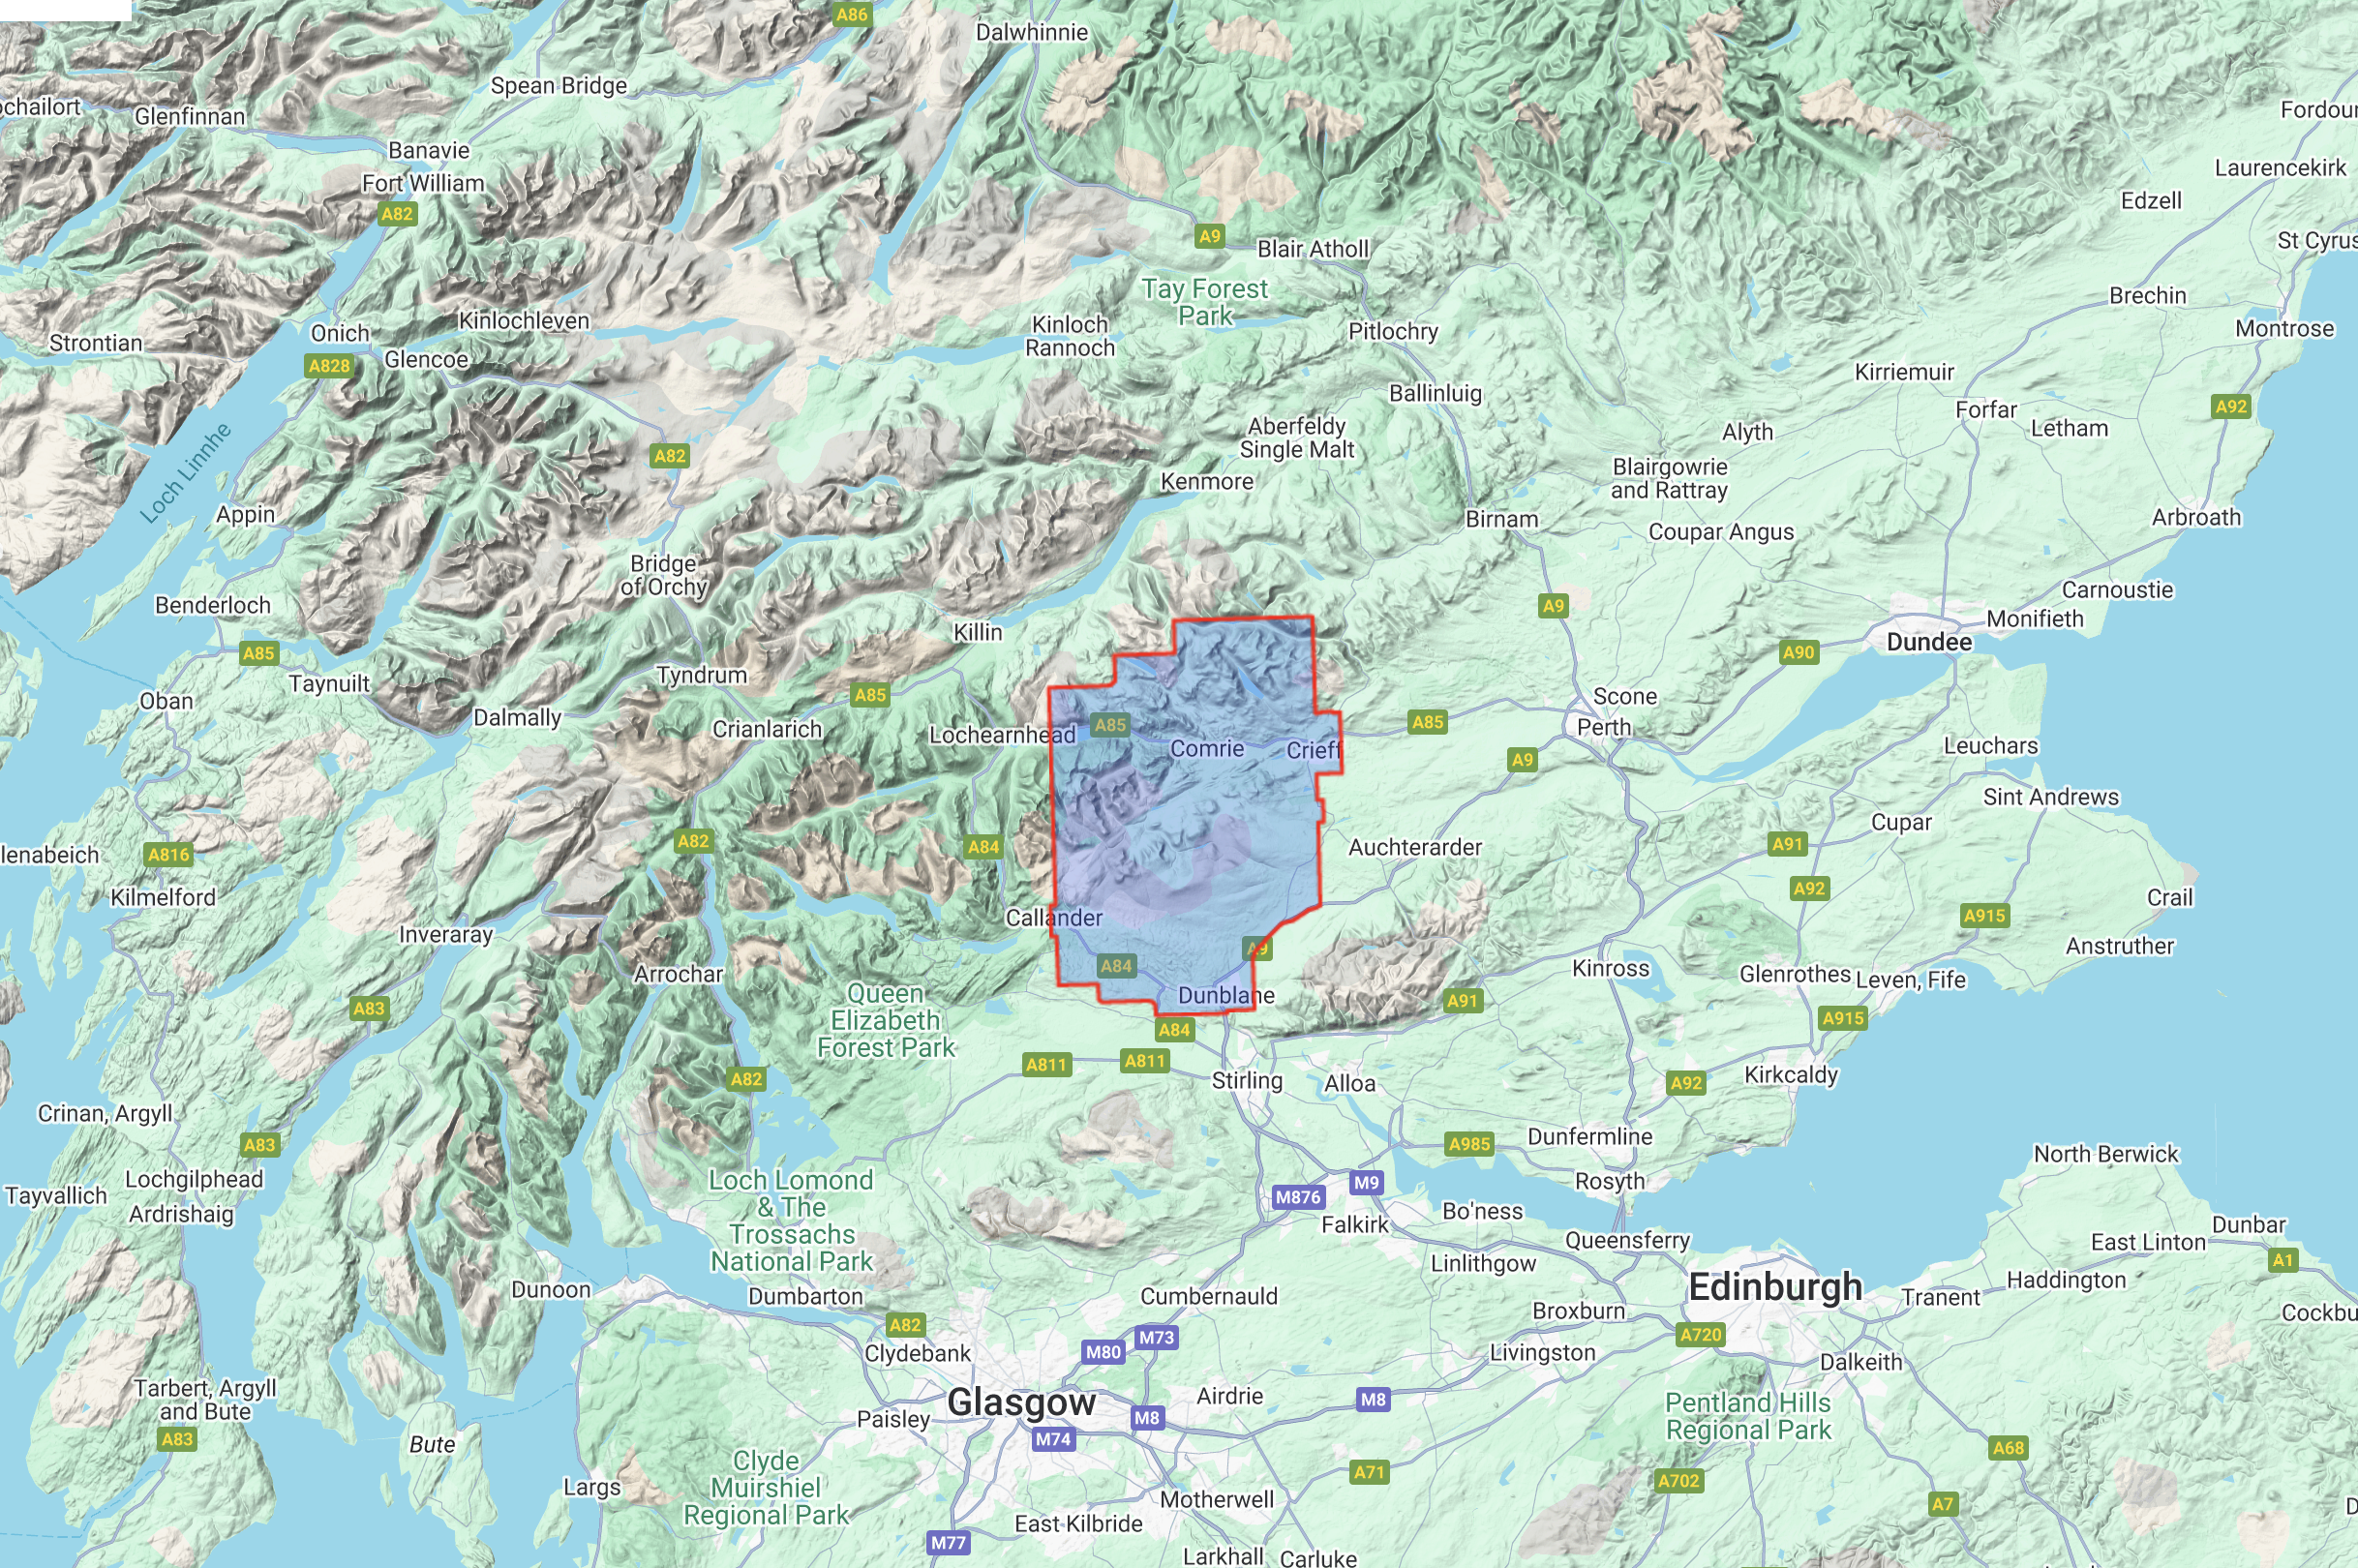Click the A86 road shield
The height and width of the screenshot is (1568, 2358).
851,14
